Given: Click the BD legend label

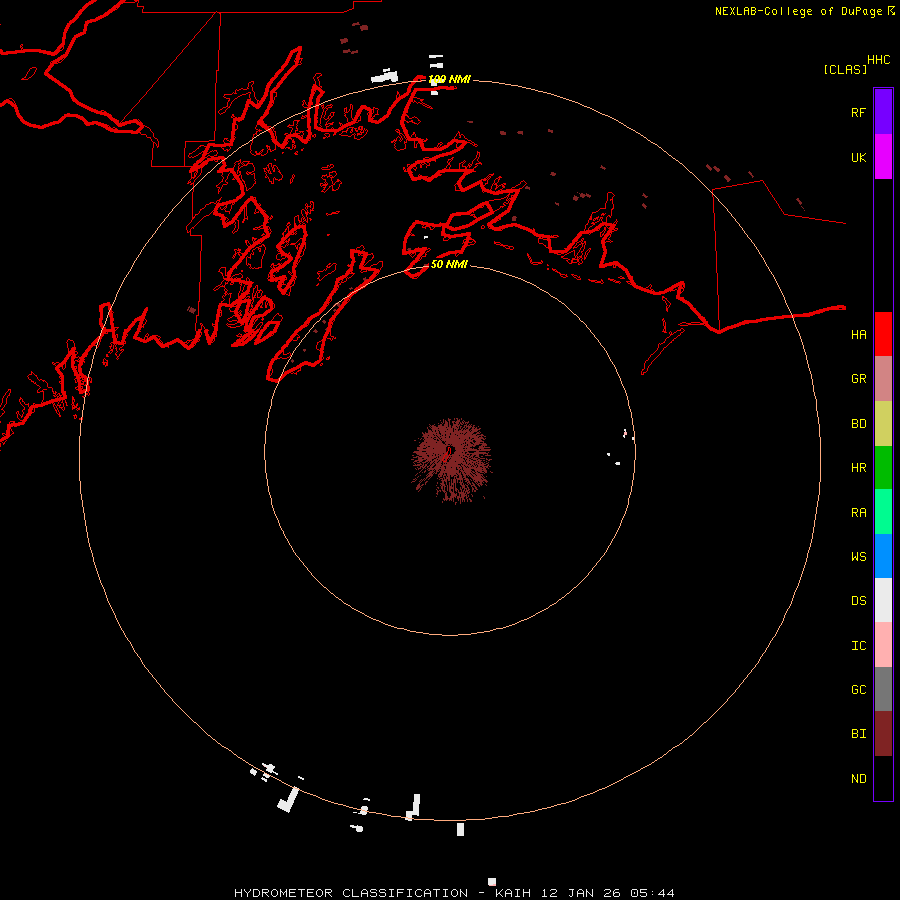Looking at the screenshot, I should point(858,424).
